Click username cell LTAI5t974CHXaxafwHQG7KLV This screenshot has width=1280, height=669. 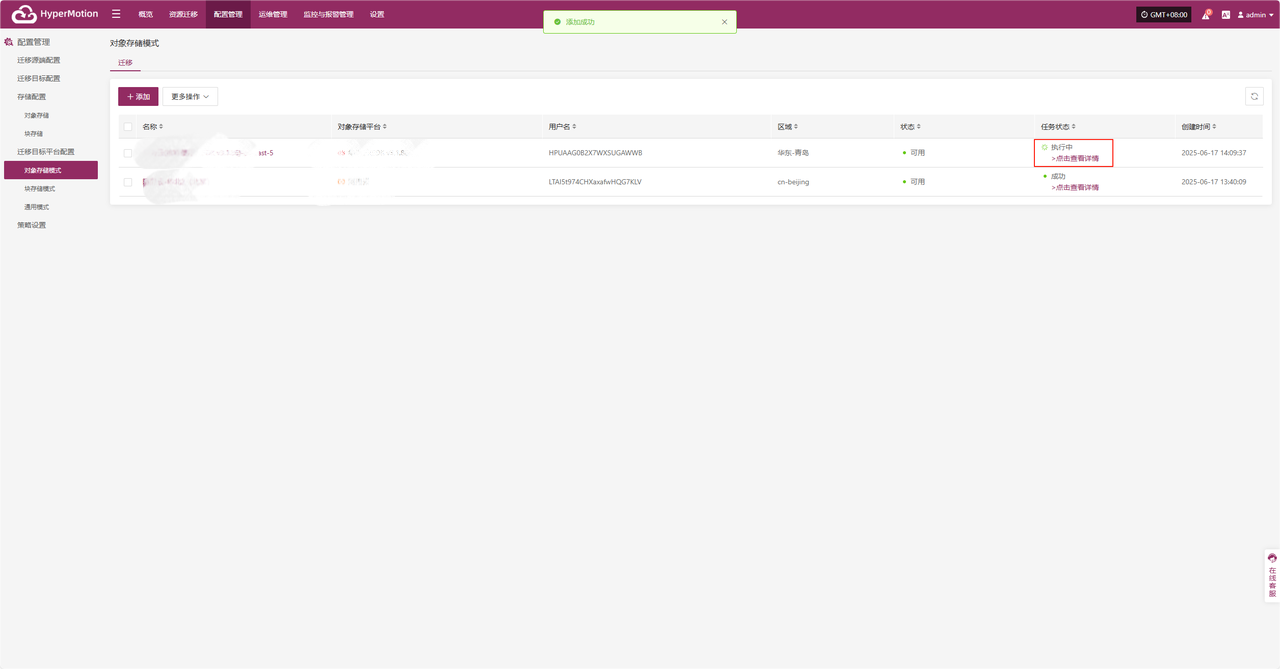tap(595, 182)
